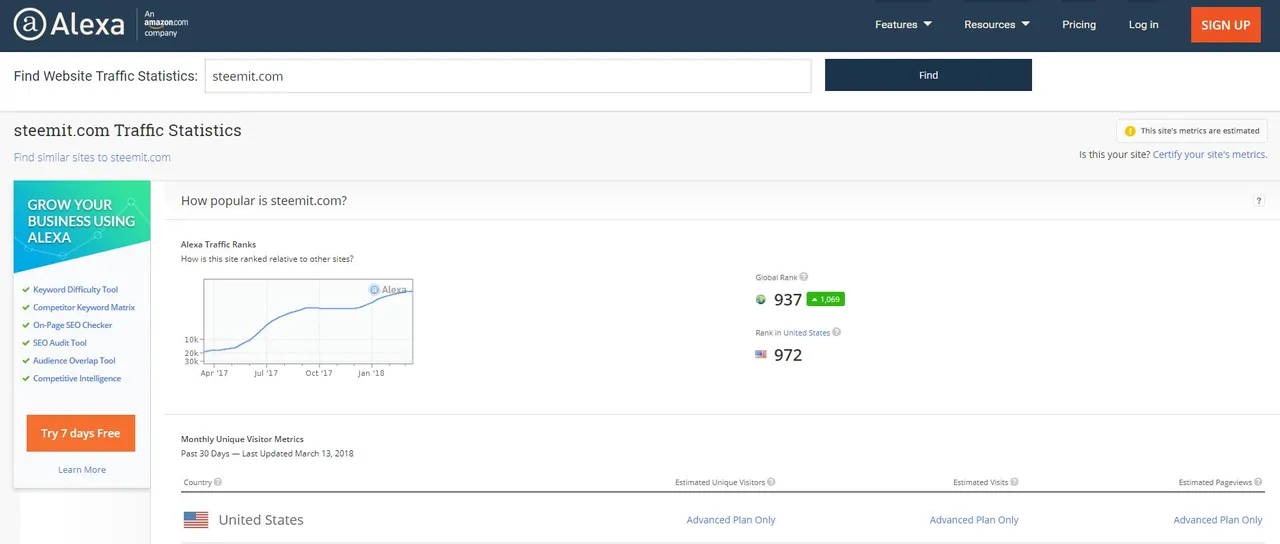Click Competitive Intelligence in sidebar

click(77, 379)
